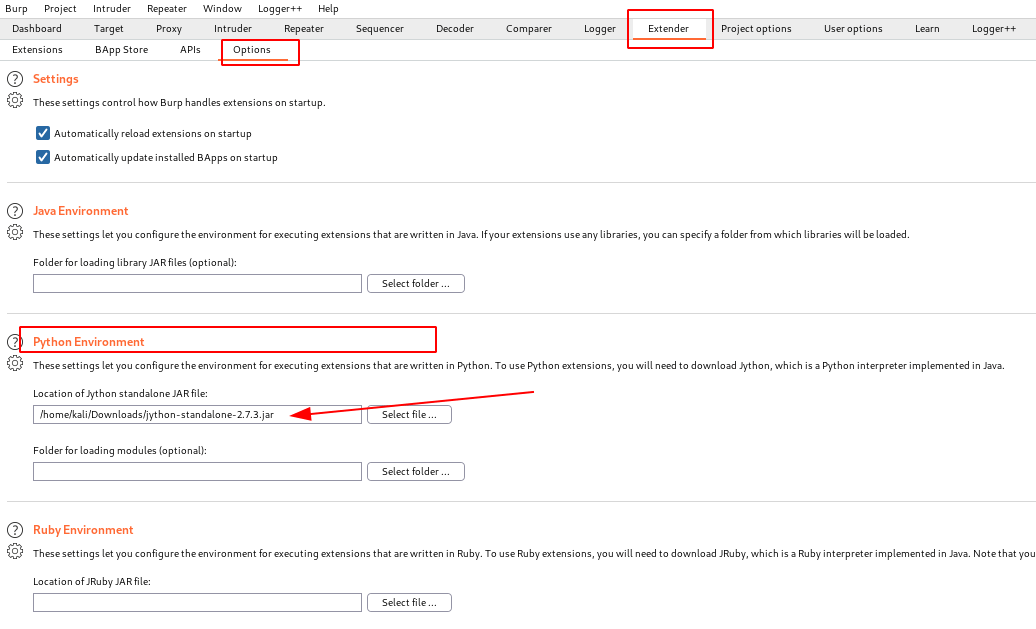Click the Python Environment gear icon

15,363
